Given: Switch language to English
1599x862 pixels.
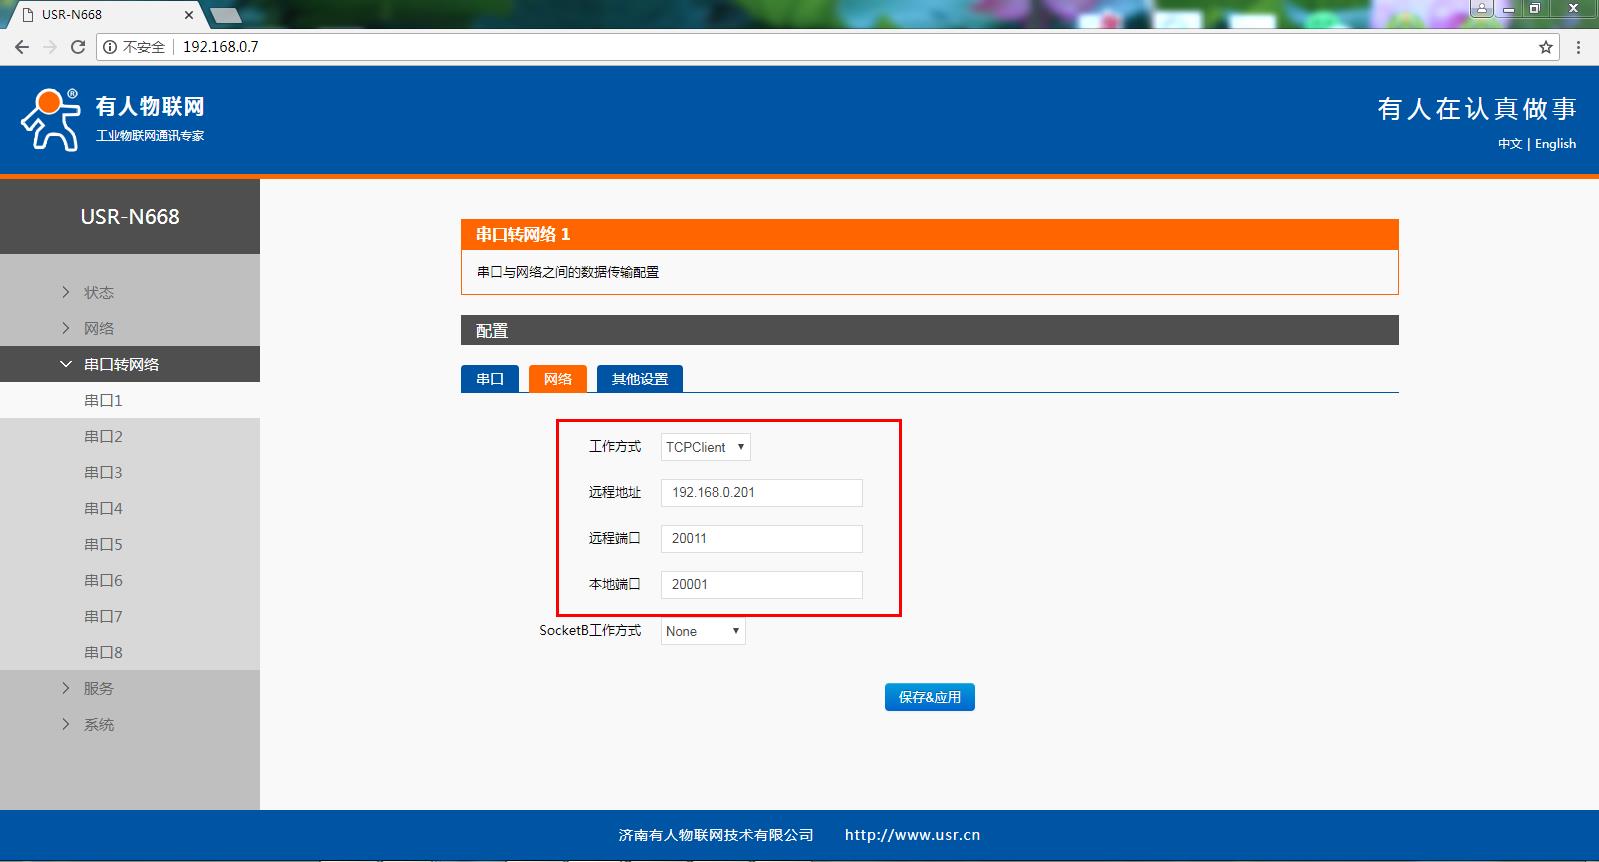Looking at the screenshot, I should click(x=1555, y=144).
